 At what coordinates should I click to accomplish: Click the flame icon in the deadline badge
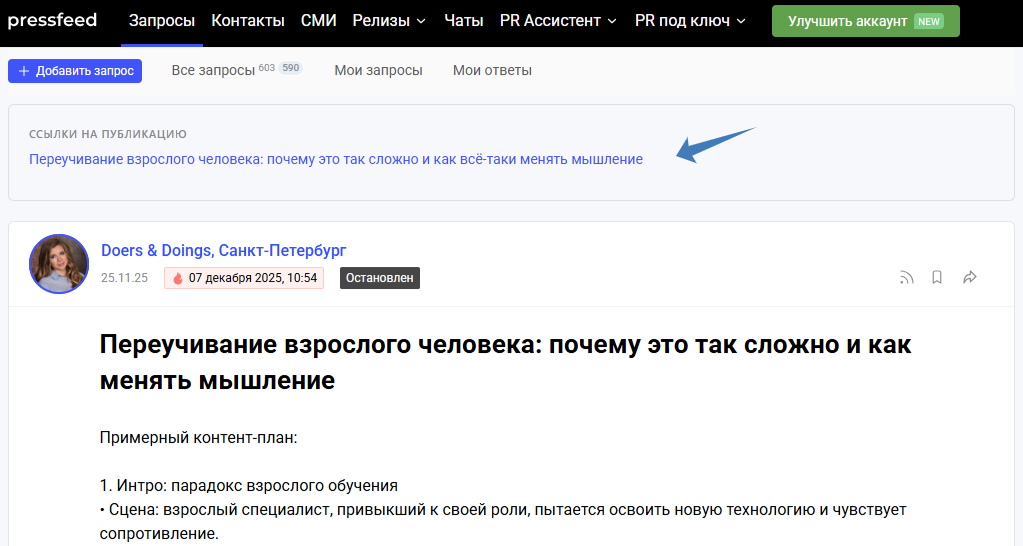[178, 278]
